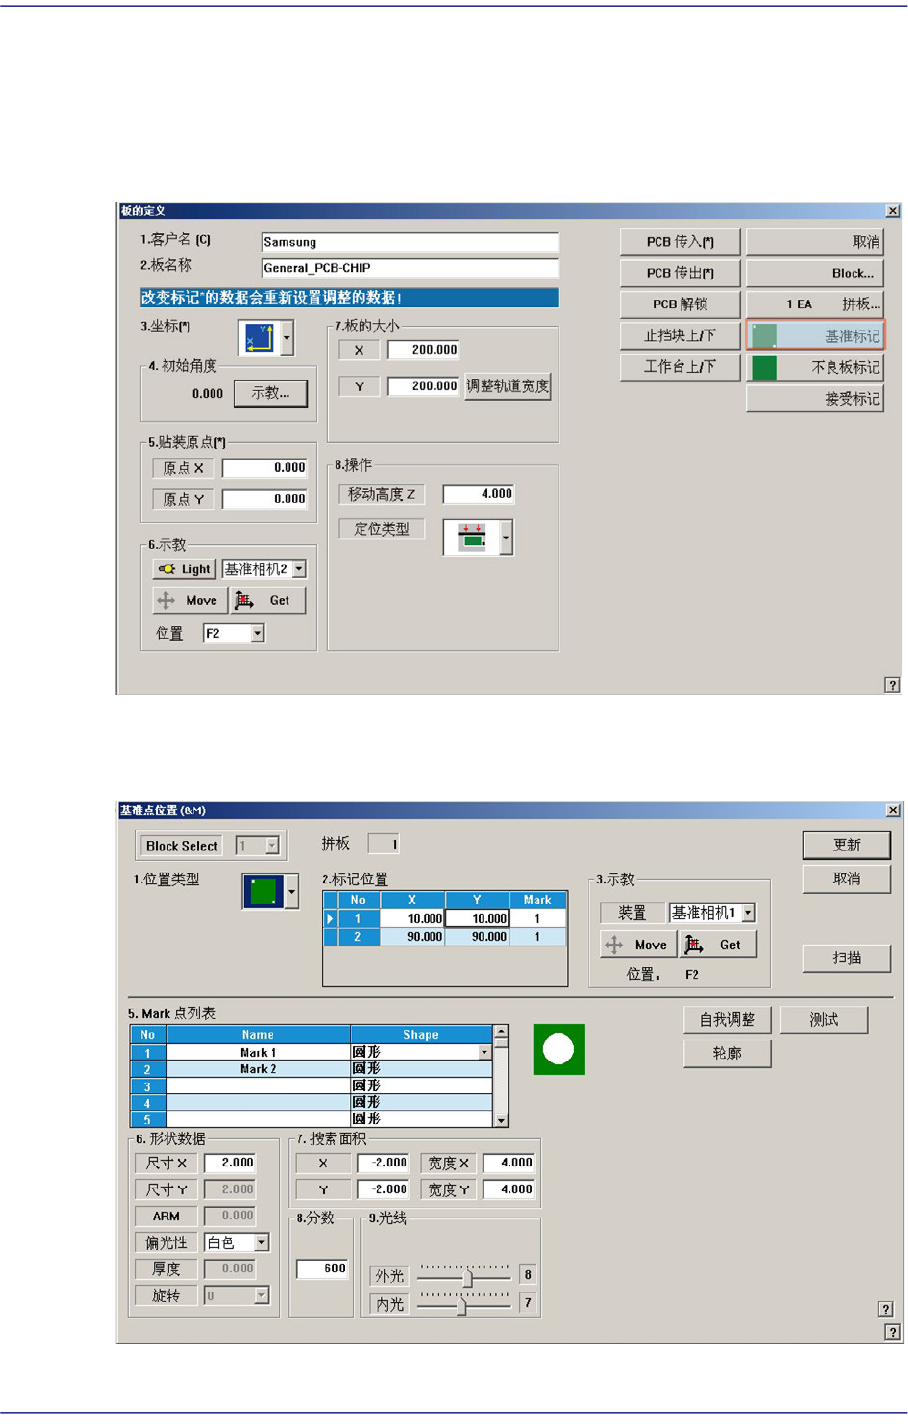Click the 基准标记 button
This screenshot has width=908, height=1424.
pos(815,335)
